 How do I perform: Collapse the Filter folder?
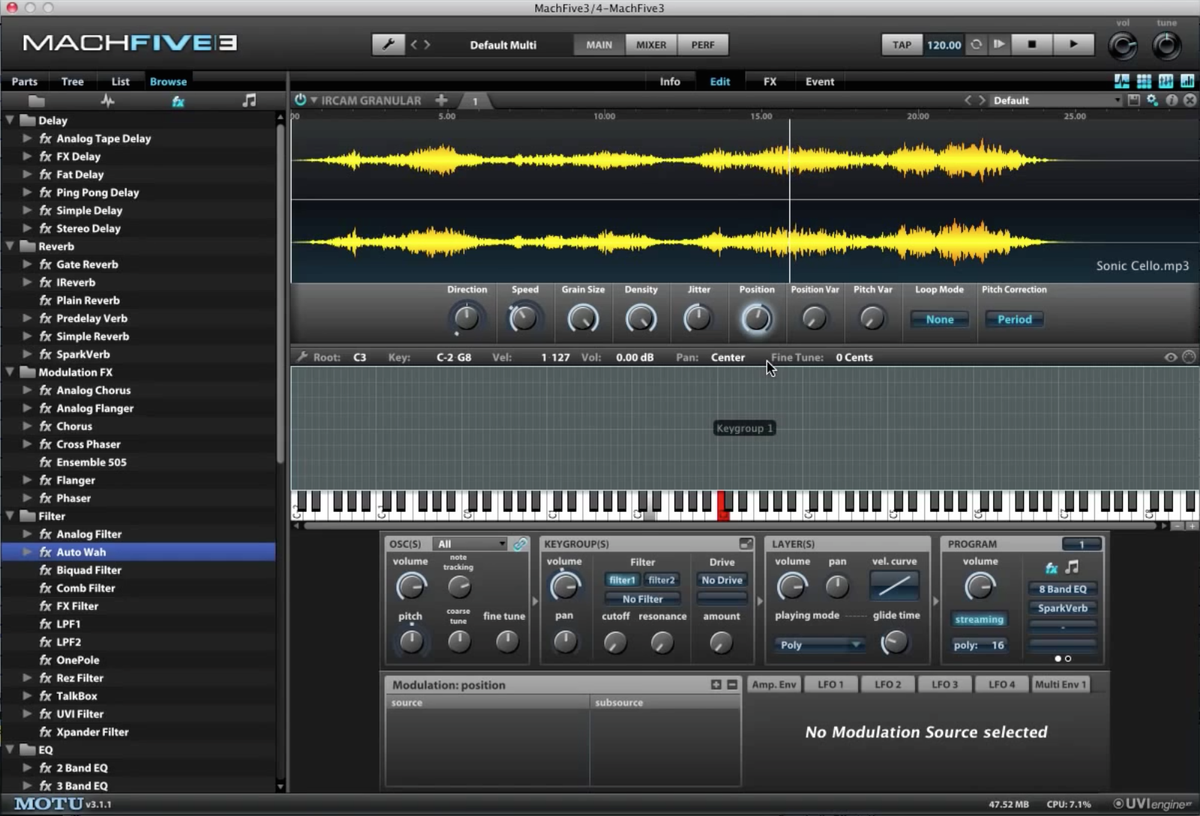(x=10, y=516)
